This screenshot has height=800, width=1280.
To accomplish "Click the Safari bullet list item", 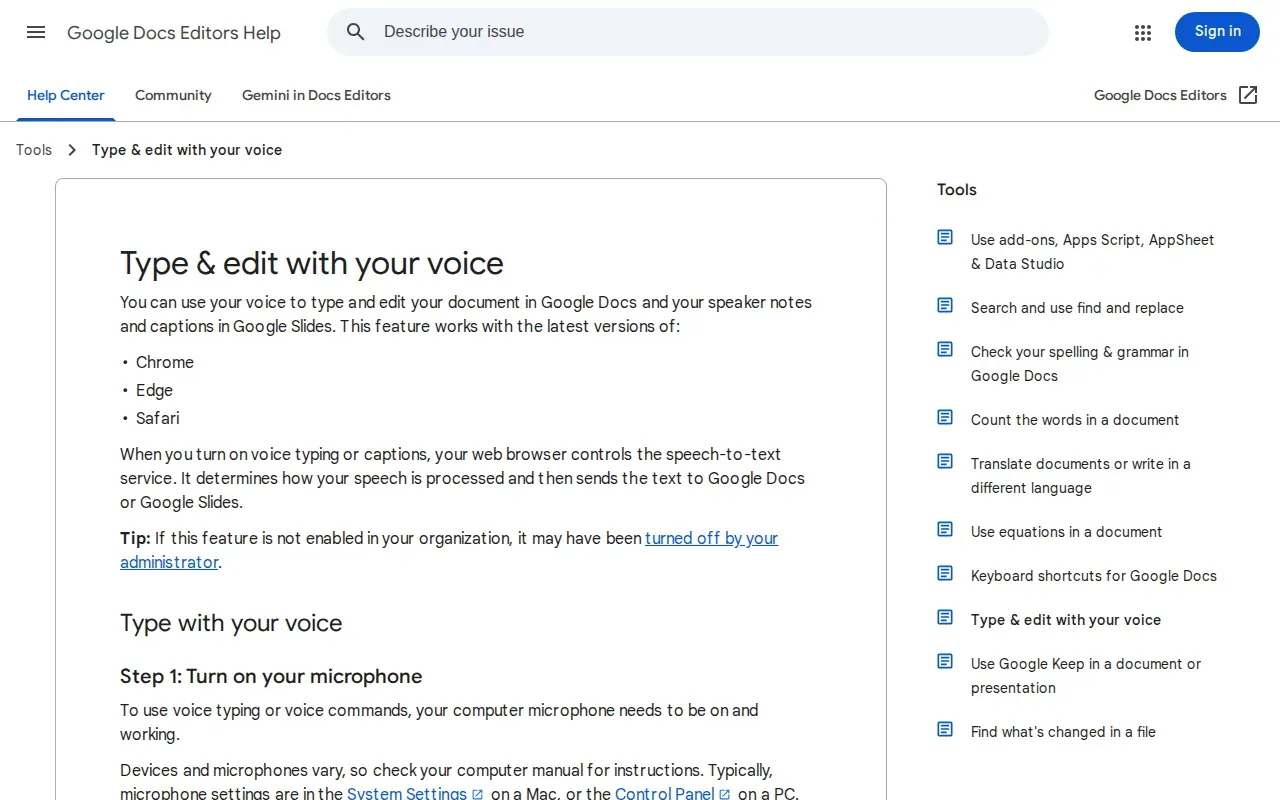I will coord(158,418).
